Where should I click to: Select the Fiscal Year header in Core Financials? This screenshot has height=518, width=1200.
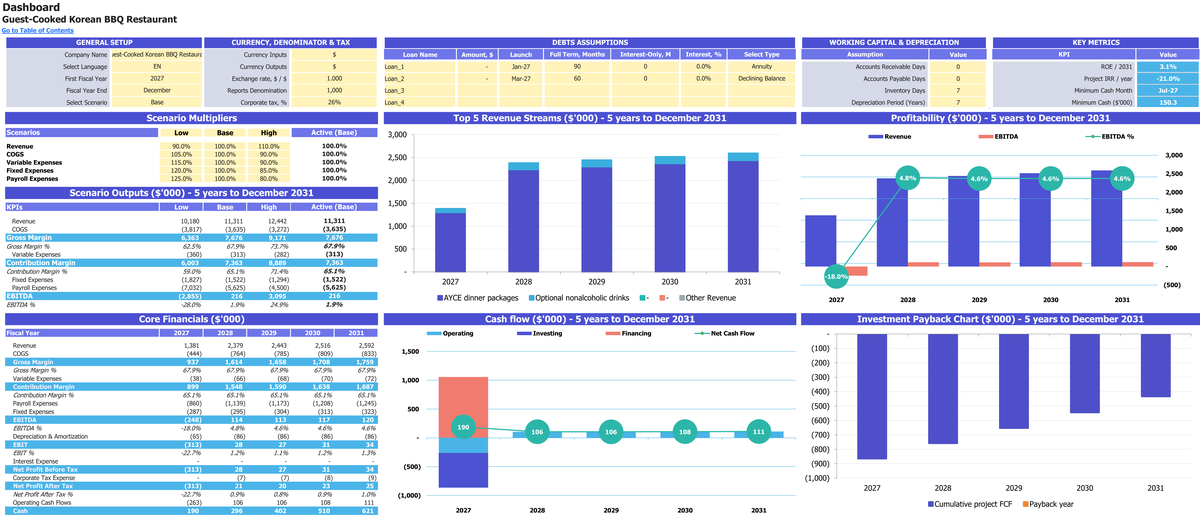click(x=80, y=332)
